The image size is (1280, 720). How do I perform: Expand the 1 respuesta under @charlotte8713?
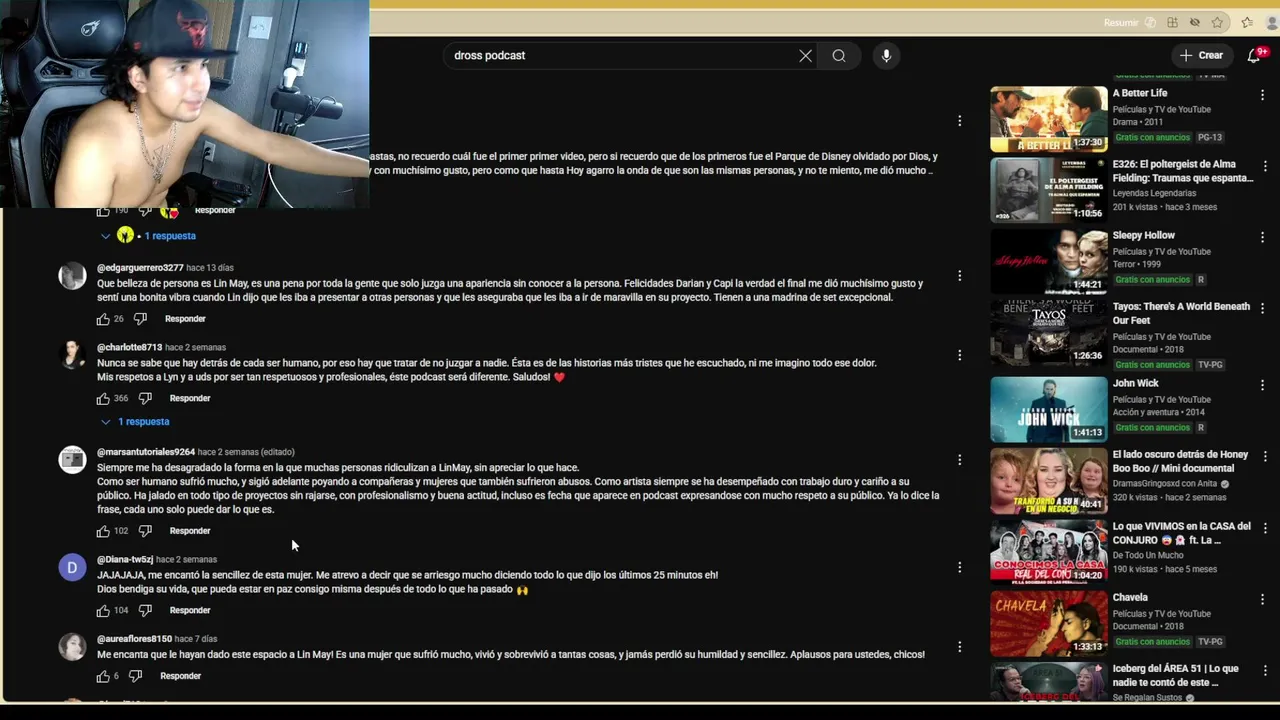(x=135, y=422)
